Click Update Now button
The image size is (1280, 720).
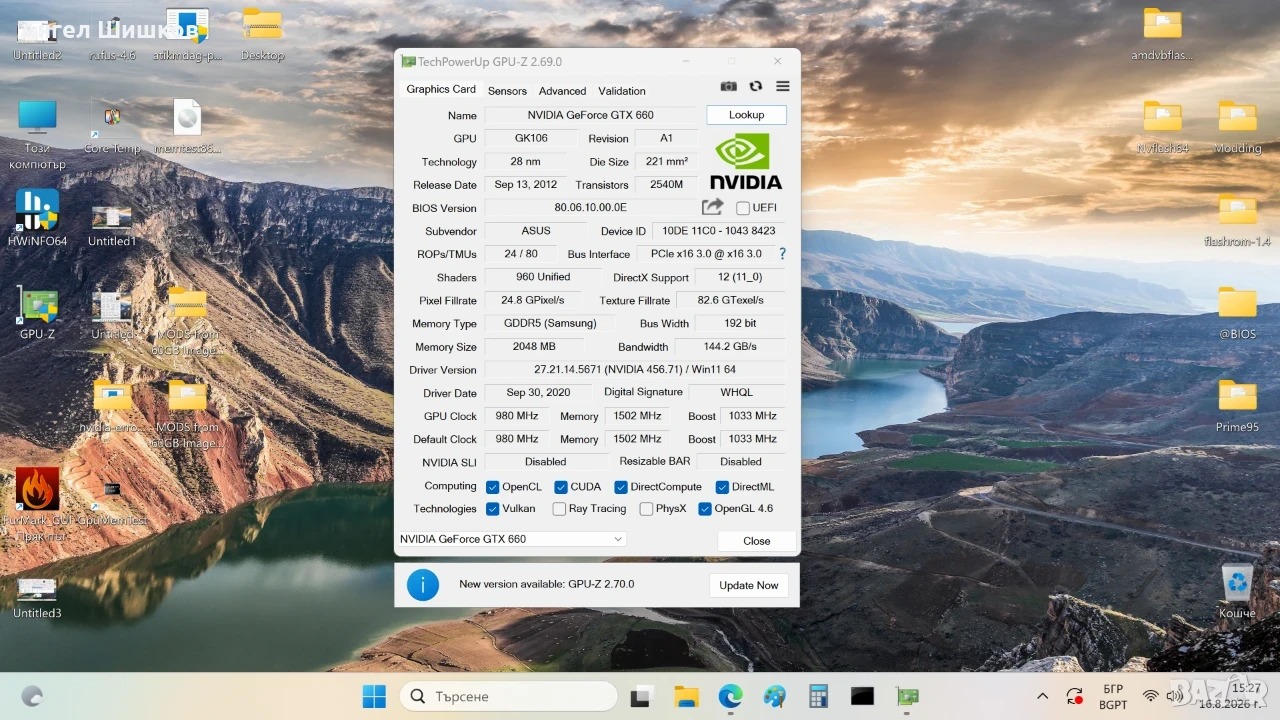749,585
